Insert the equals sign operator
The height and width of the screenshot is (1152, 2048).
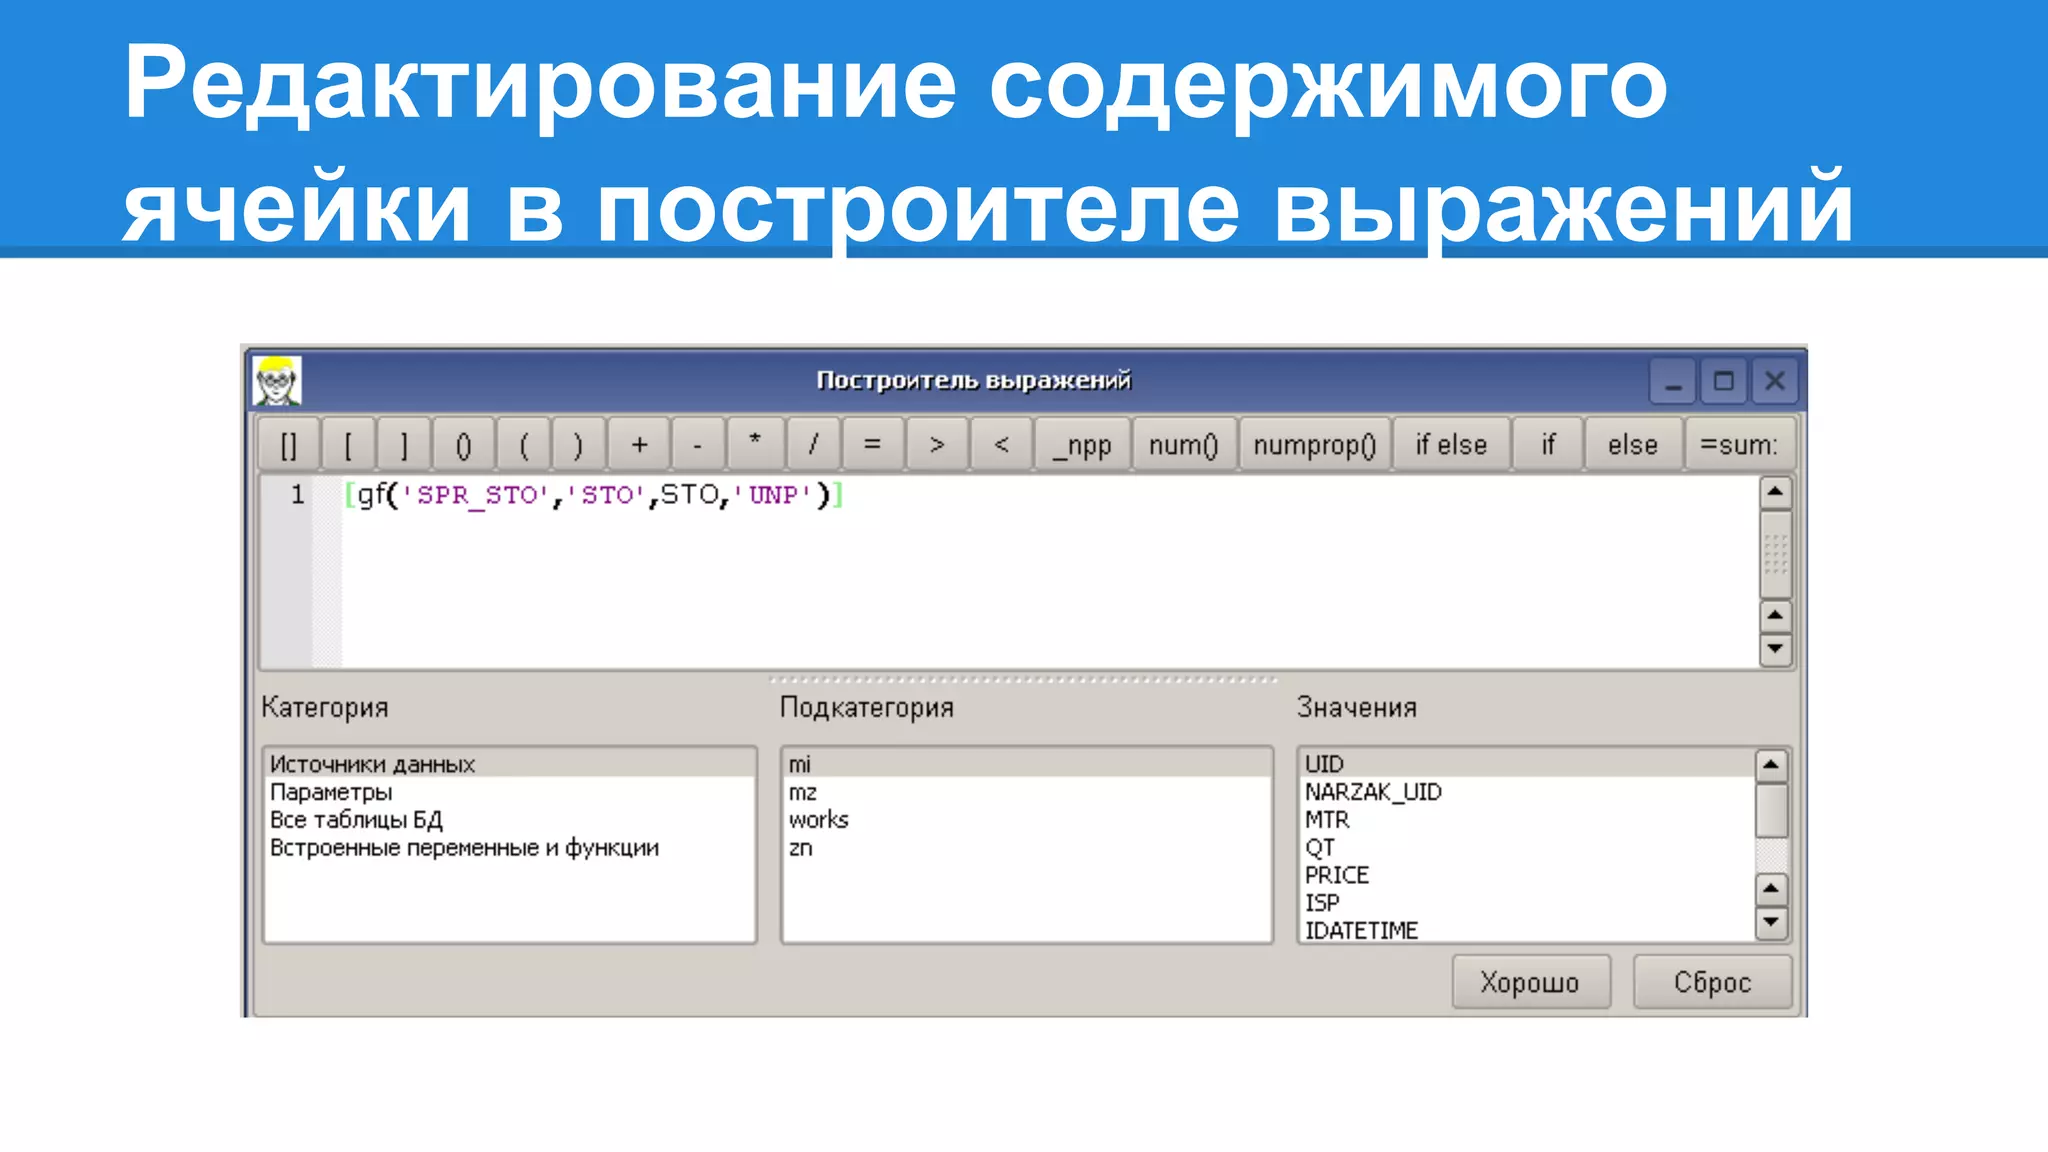click(872, 445)
